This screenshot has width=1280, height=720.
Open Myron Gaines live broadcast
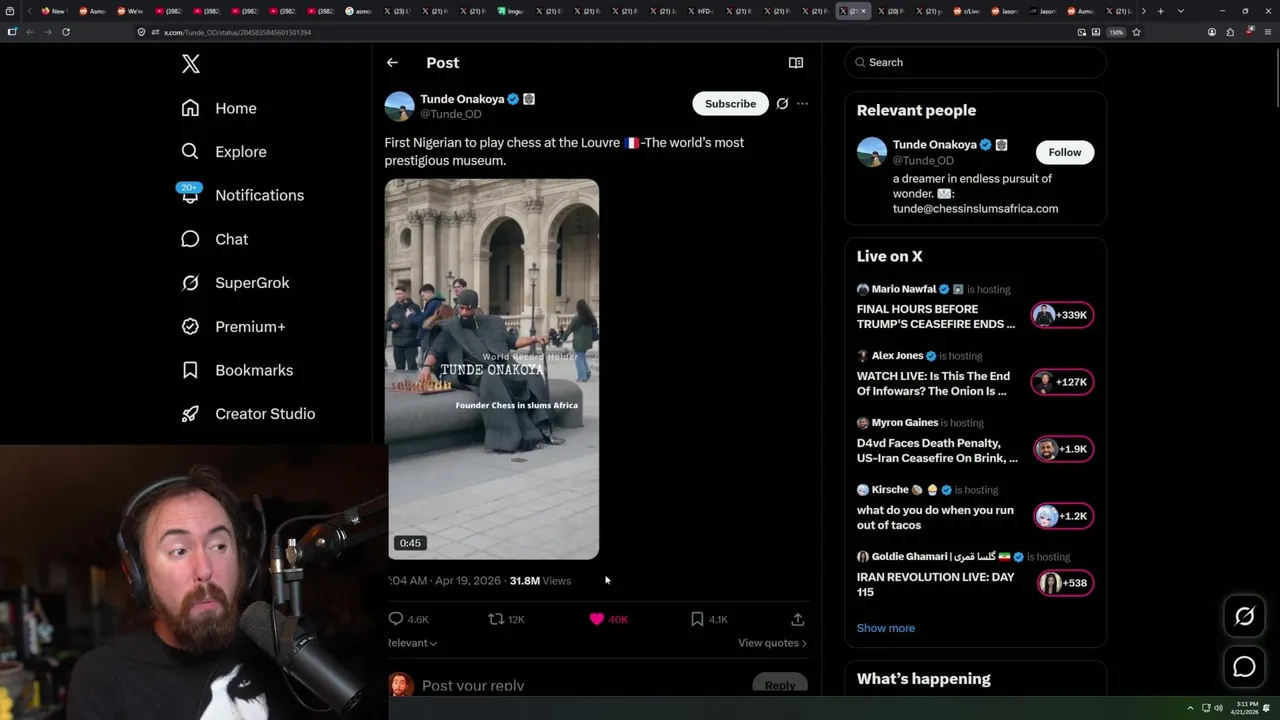click(x=937, y=451)
